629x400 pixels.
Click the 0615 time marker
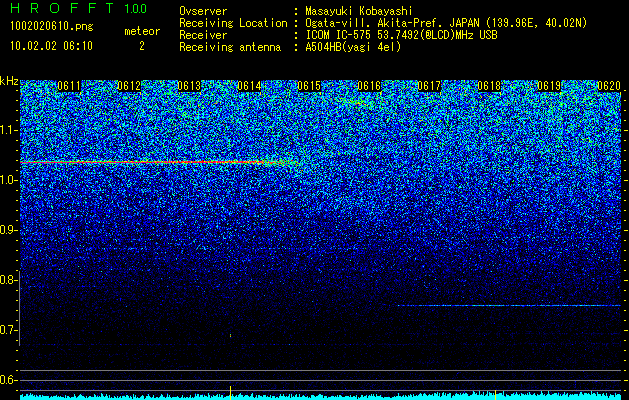point(309,86)
